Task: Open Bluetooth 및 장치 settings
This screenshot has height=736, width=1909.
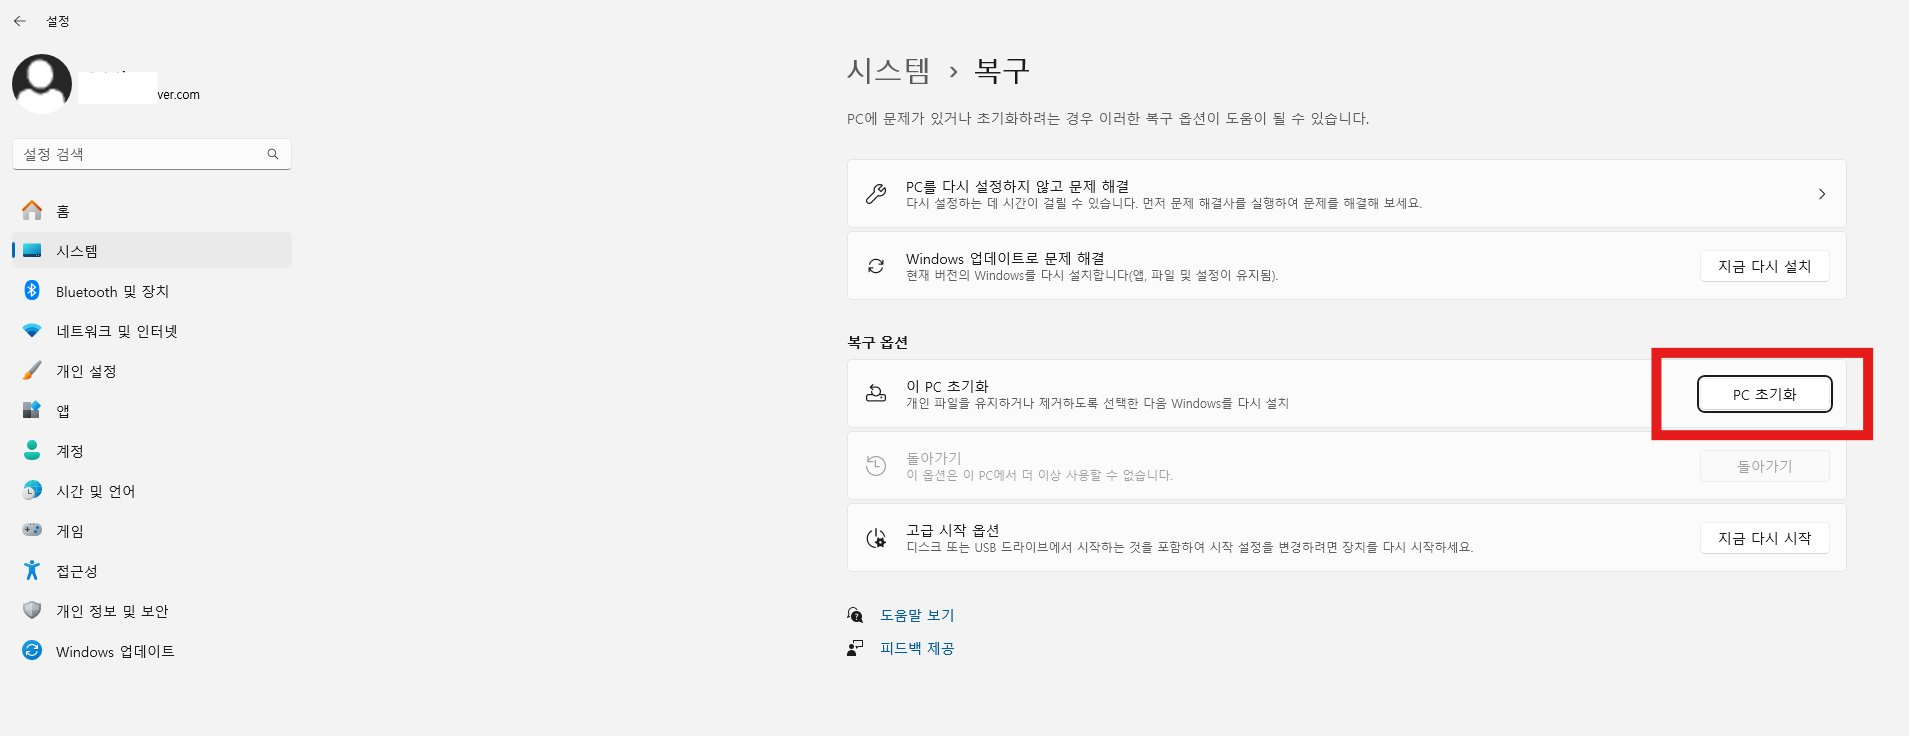Action: (152, 291)
